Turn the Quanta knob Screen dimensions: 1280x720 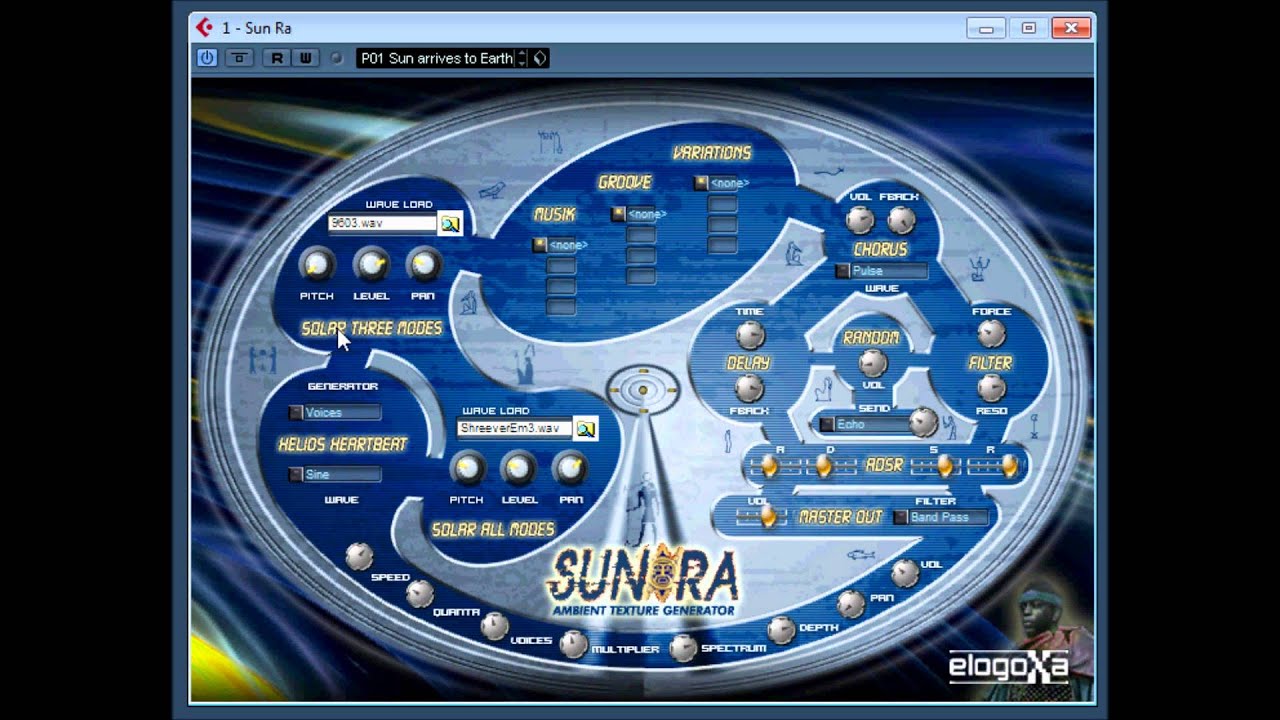coord(420,594)
